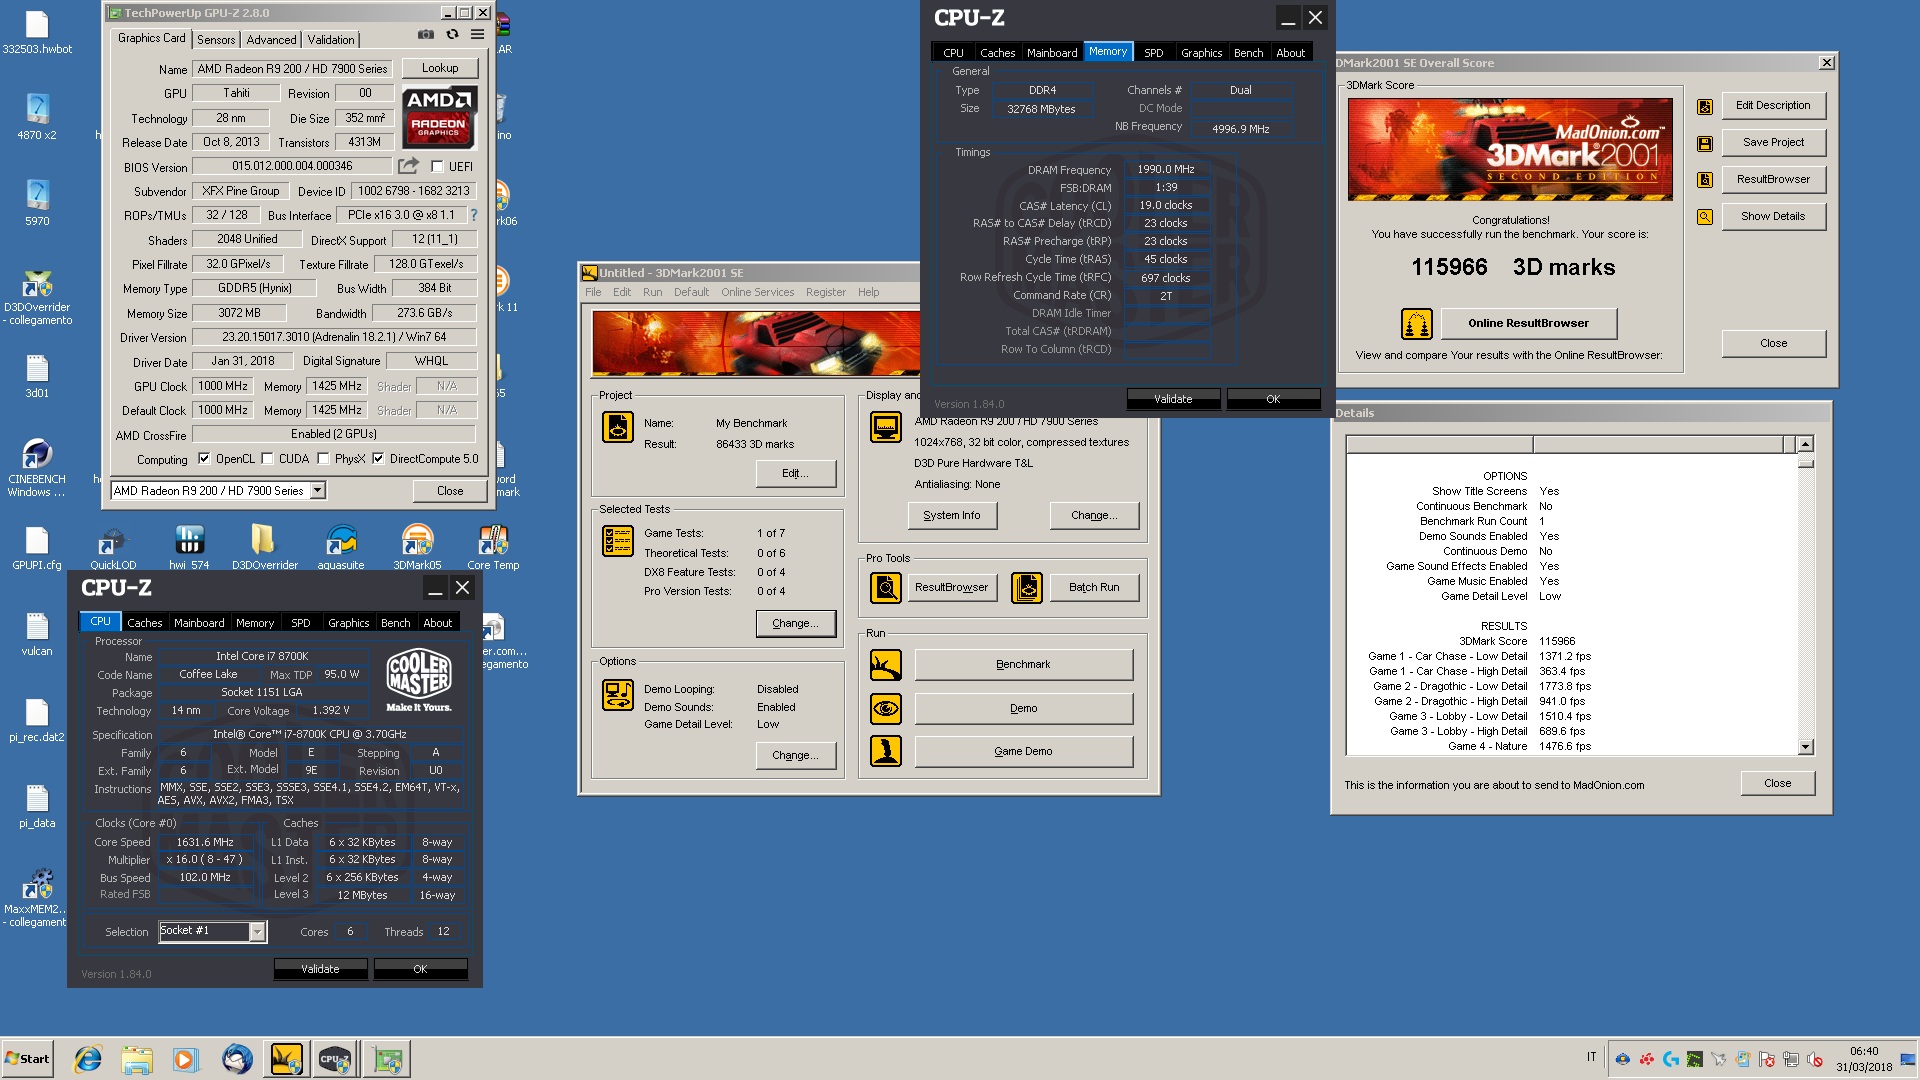Click the Details list scrollbar down arrow
This screenshot has width=1920, height=1080.
(x=1805, y=746)
